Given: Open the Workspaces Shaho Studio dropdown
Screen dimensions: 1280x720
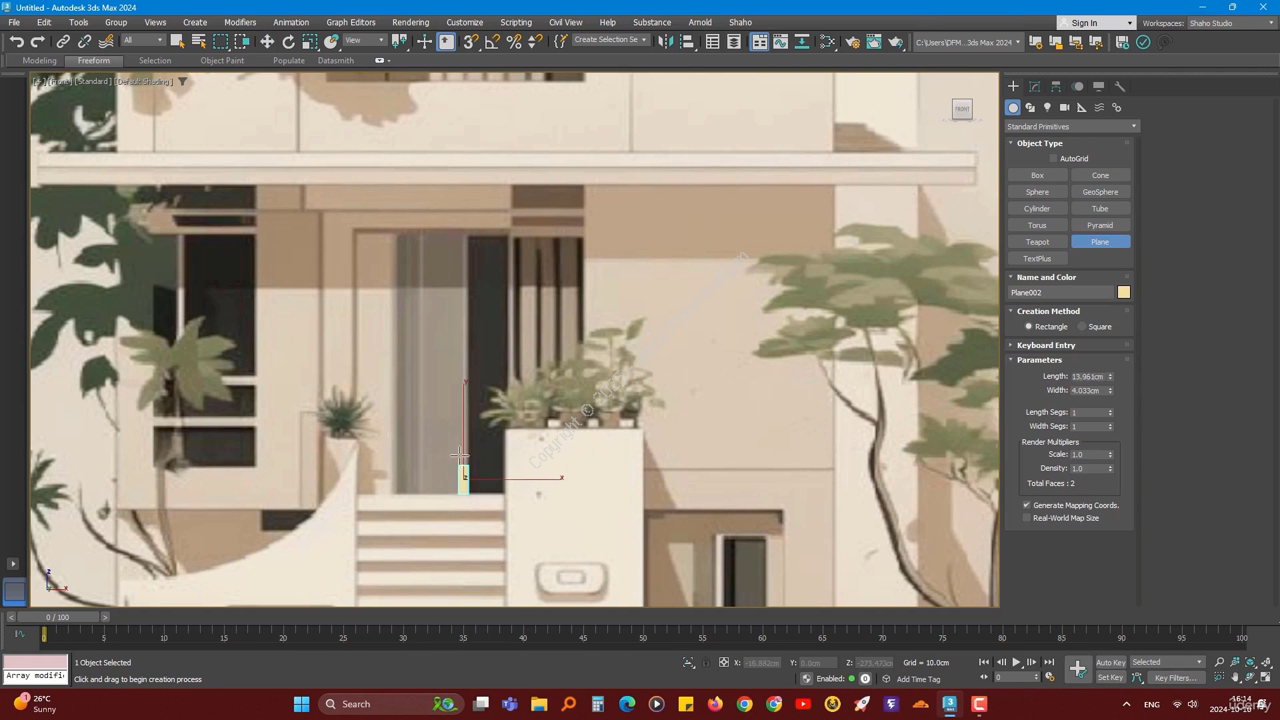Looking at the screenshot, I should (1231, 23).
